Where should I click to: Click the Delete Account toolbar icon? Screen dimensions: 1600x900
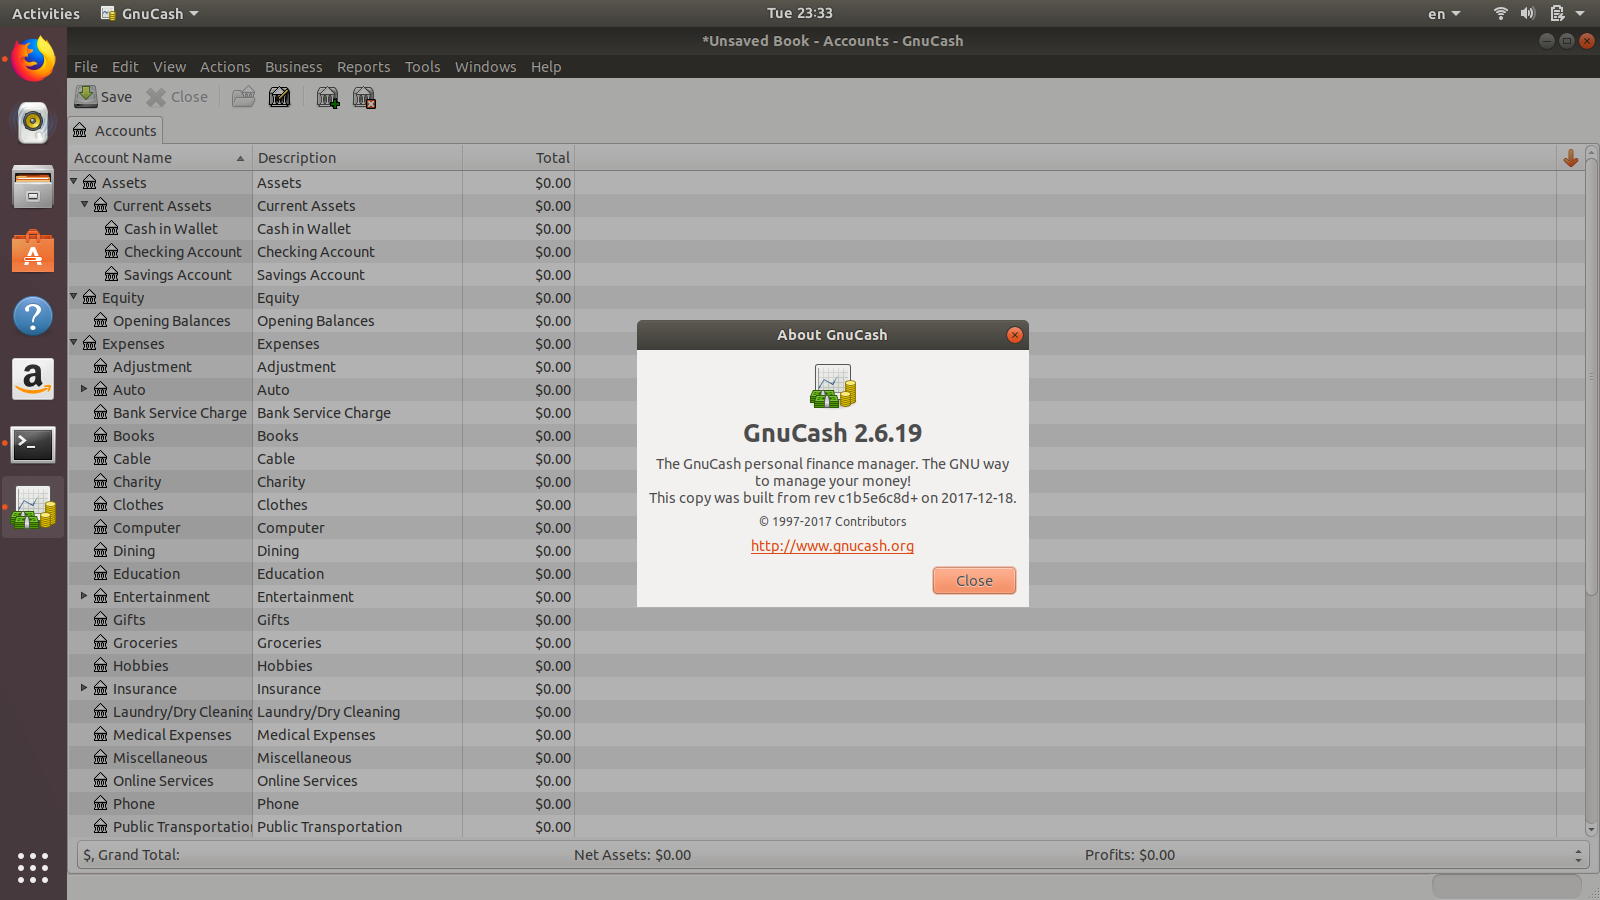pos(364,97)
